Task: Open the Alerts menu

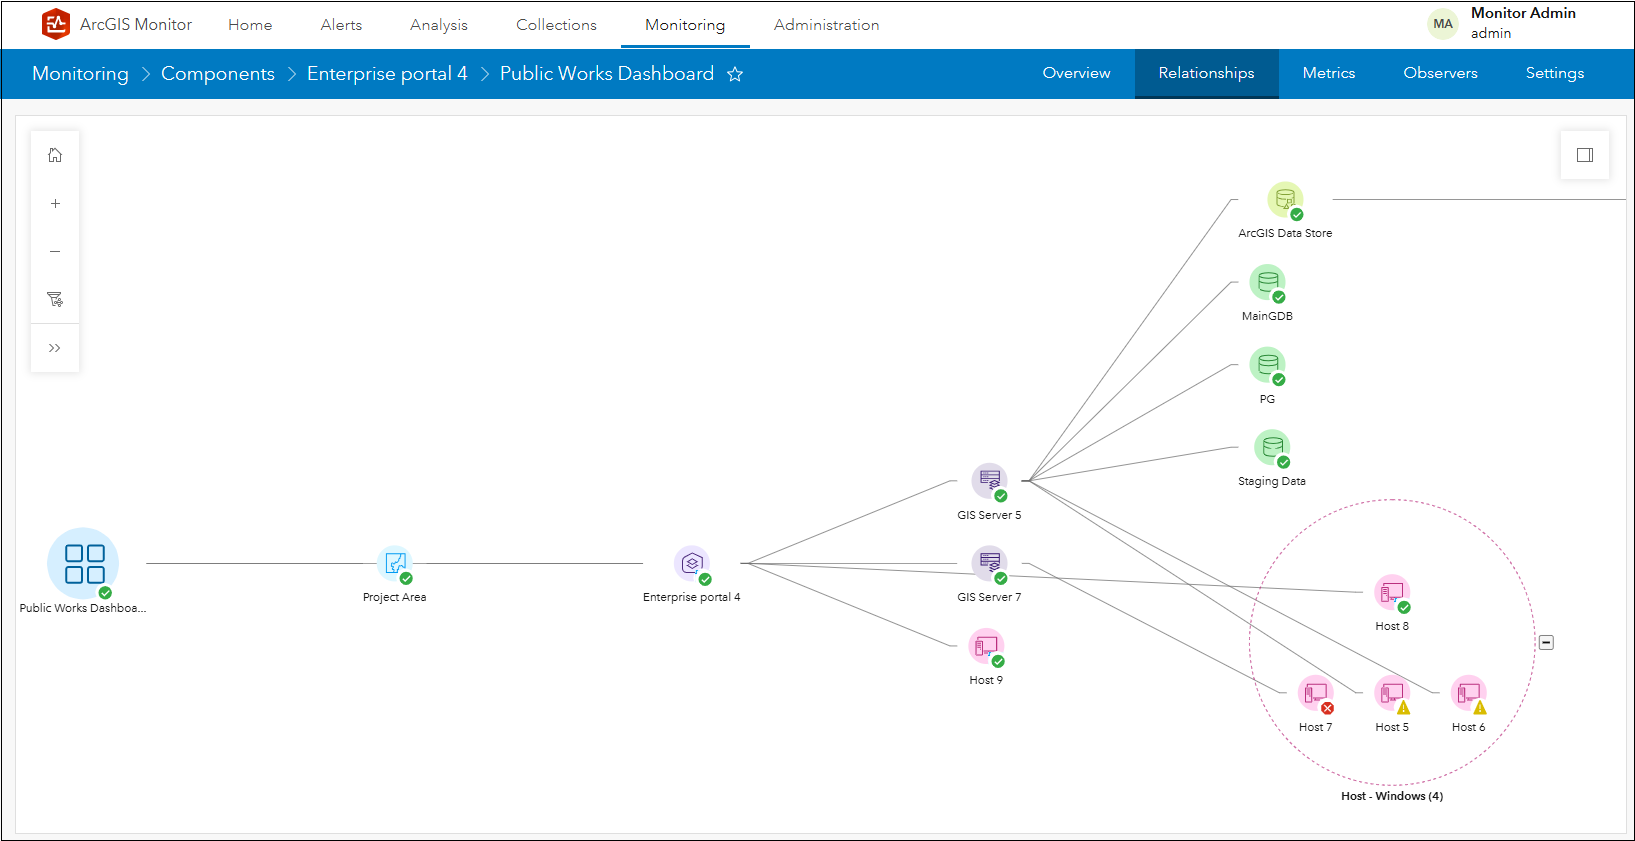Action: tap(341, 25)
